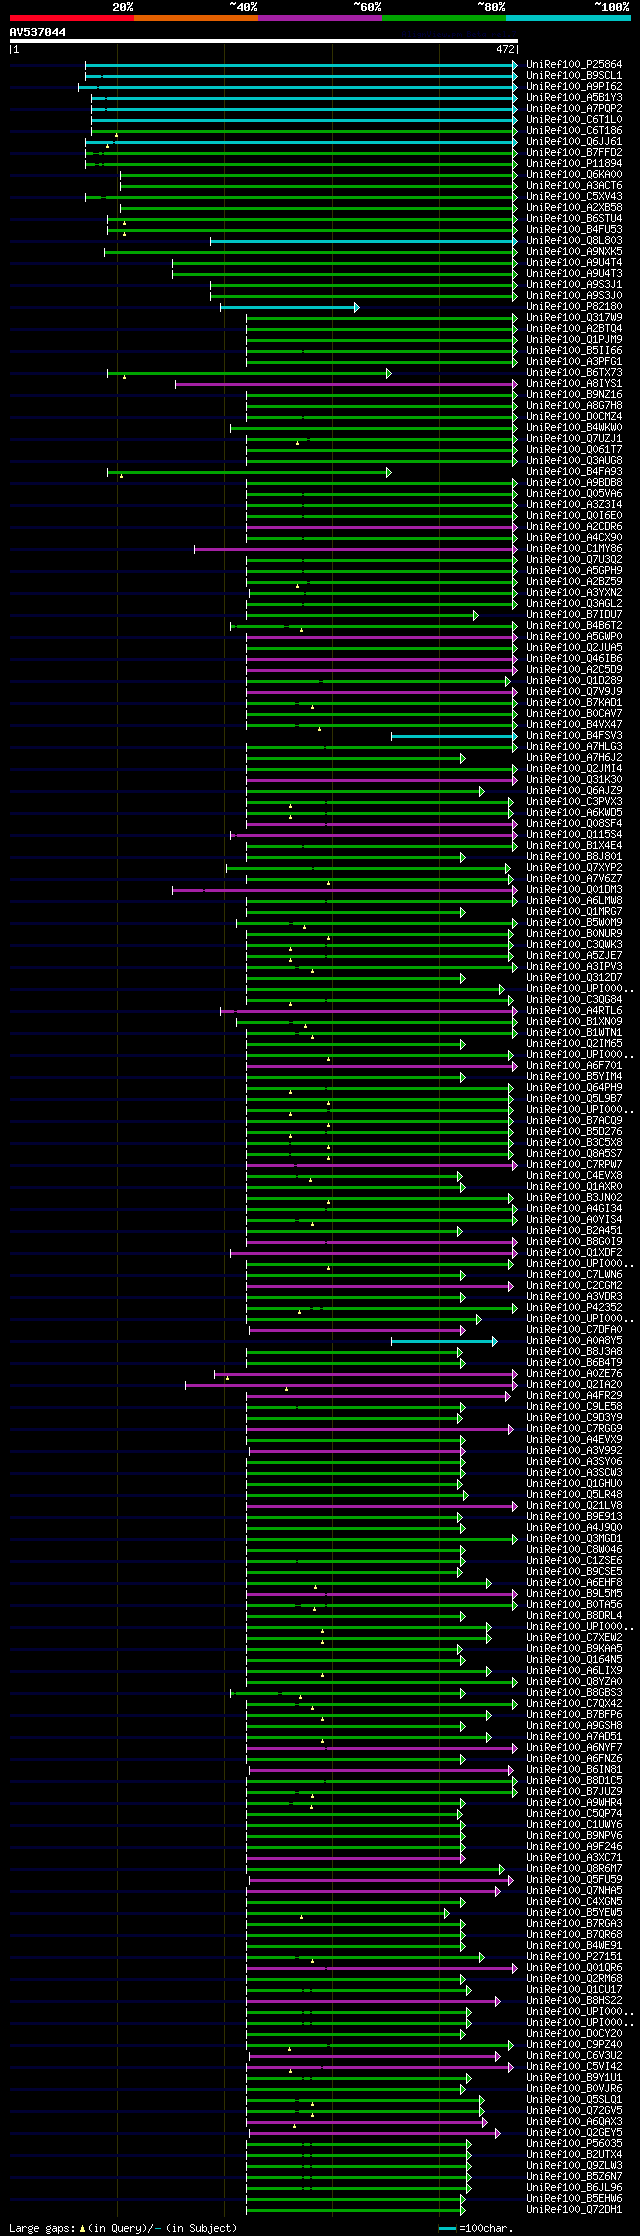The width and height of the screenshot is (640, 2236).
Task: Click hit name UniRef100_B4FU53
Action: pyautogui.click(x=574, y=230)
